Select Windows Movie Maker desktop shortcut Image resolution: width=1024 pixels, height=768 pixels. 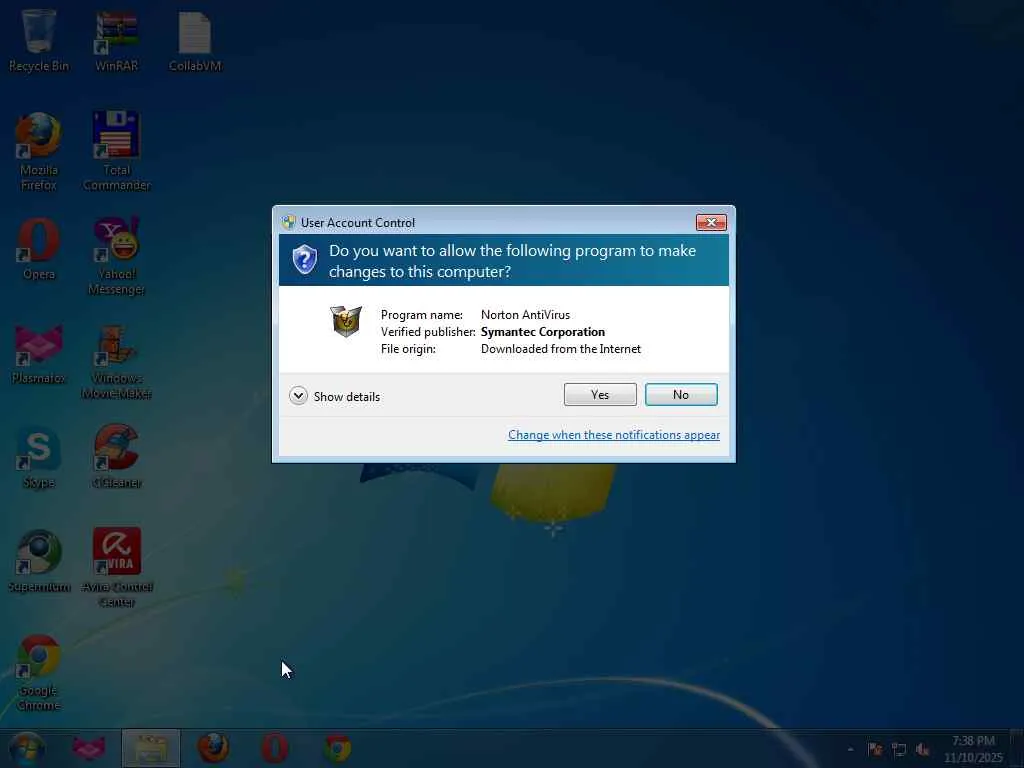pos(116,361)
